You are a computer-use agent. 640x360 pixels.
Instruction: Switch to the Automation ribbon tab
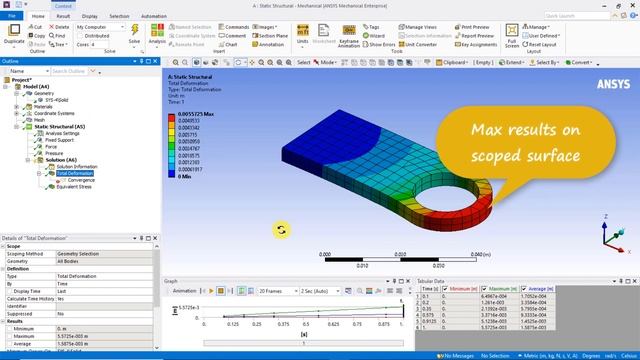[154, 16]
